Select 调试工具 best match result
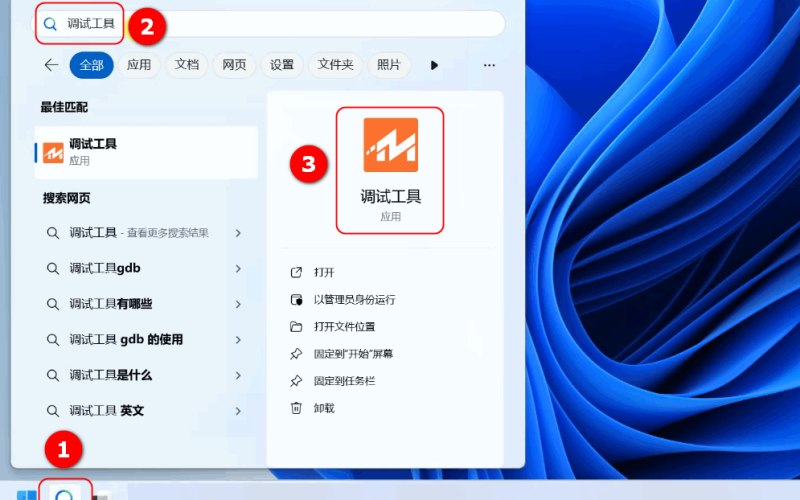Image resolution: width=800 pixels, height=500 pixels. point(146,152)
